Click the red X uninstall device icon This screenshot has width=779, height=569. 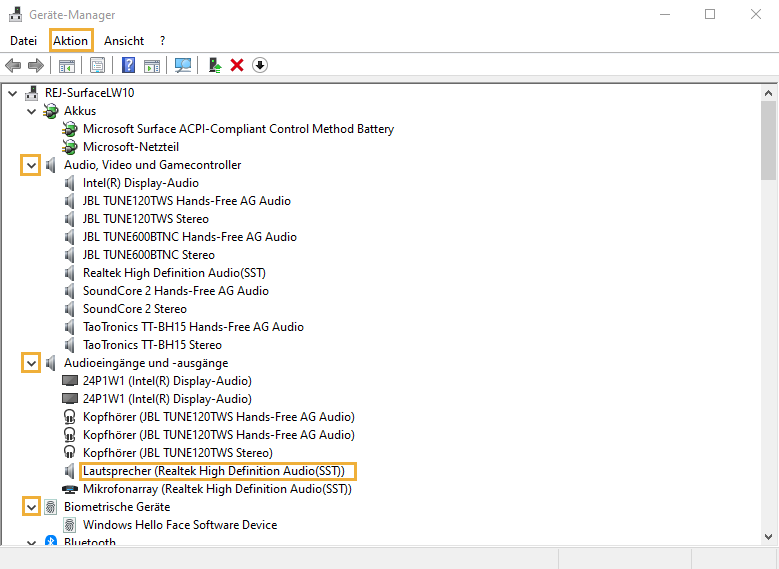pyautogui.click(x=237, y=66)
